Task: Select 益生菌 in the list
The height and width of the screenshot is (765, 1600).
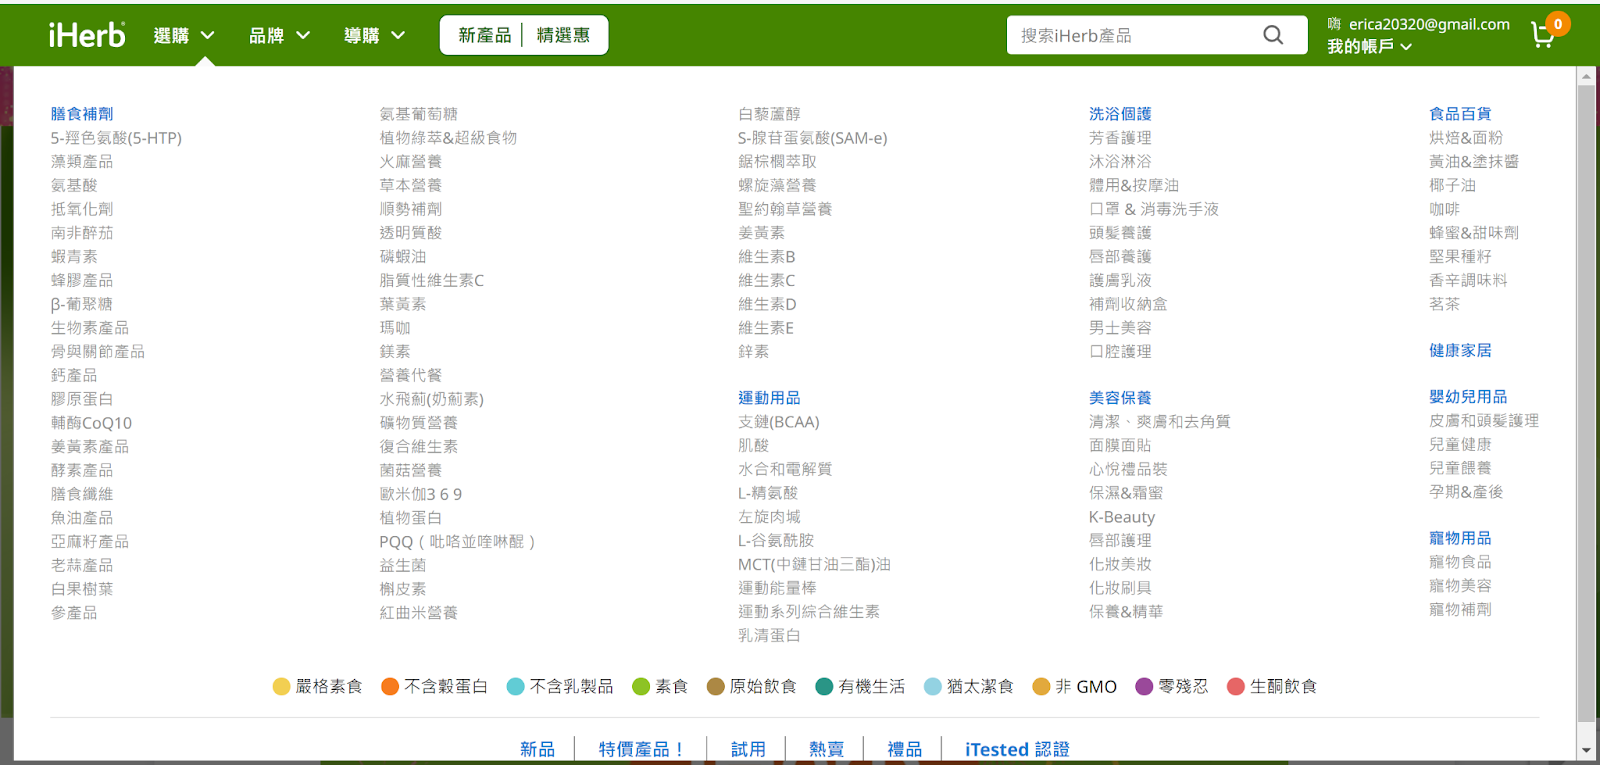Action: coord(403,565)
